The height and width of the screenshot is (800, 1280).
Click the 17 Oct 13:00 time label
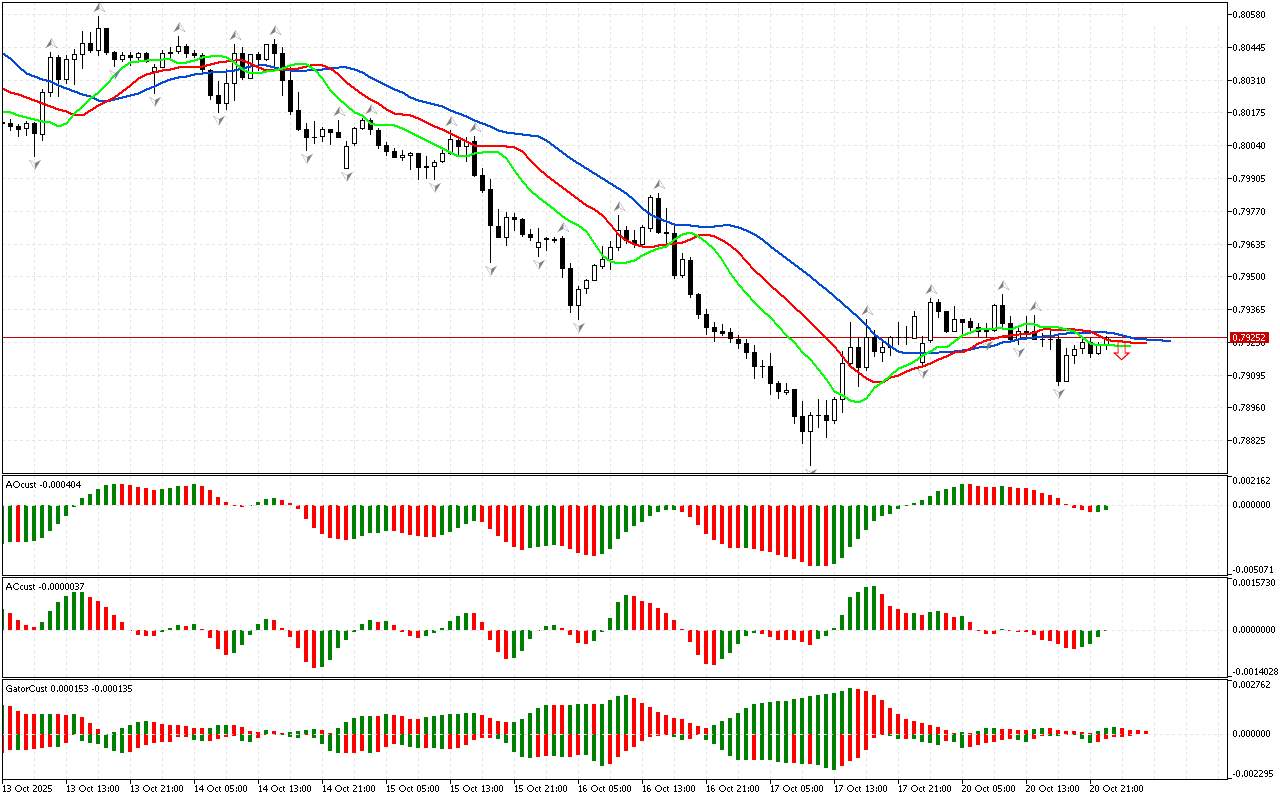(x=861, y=789)
